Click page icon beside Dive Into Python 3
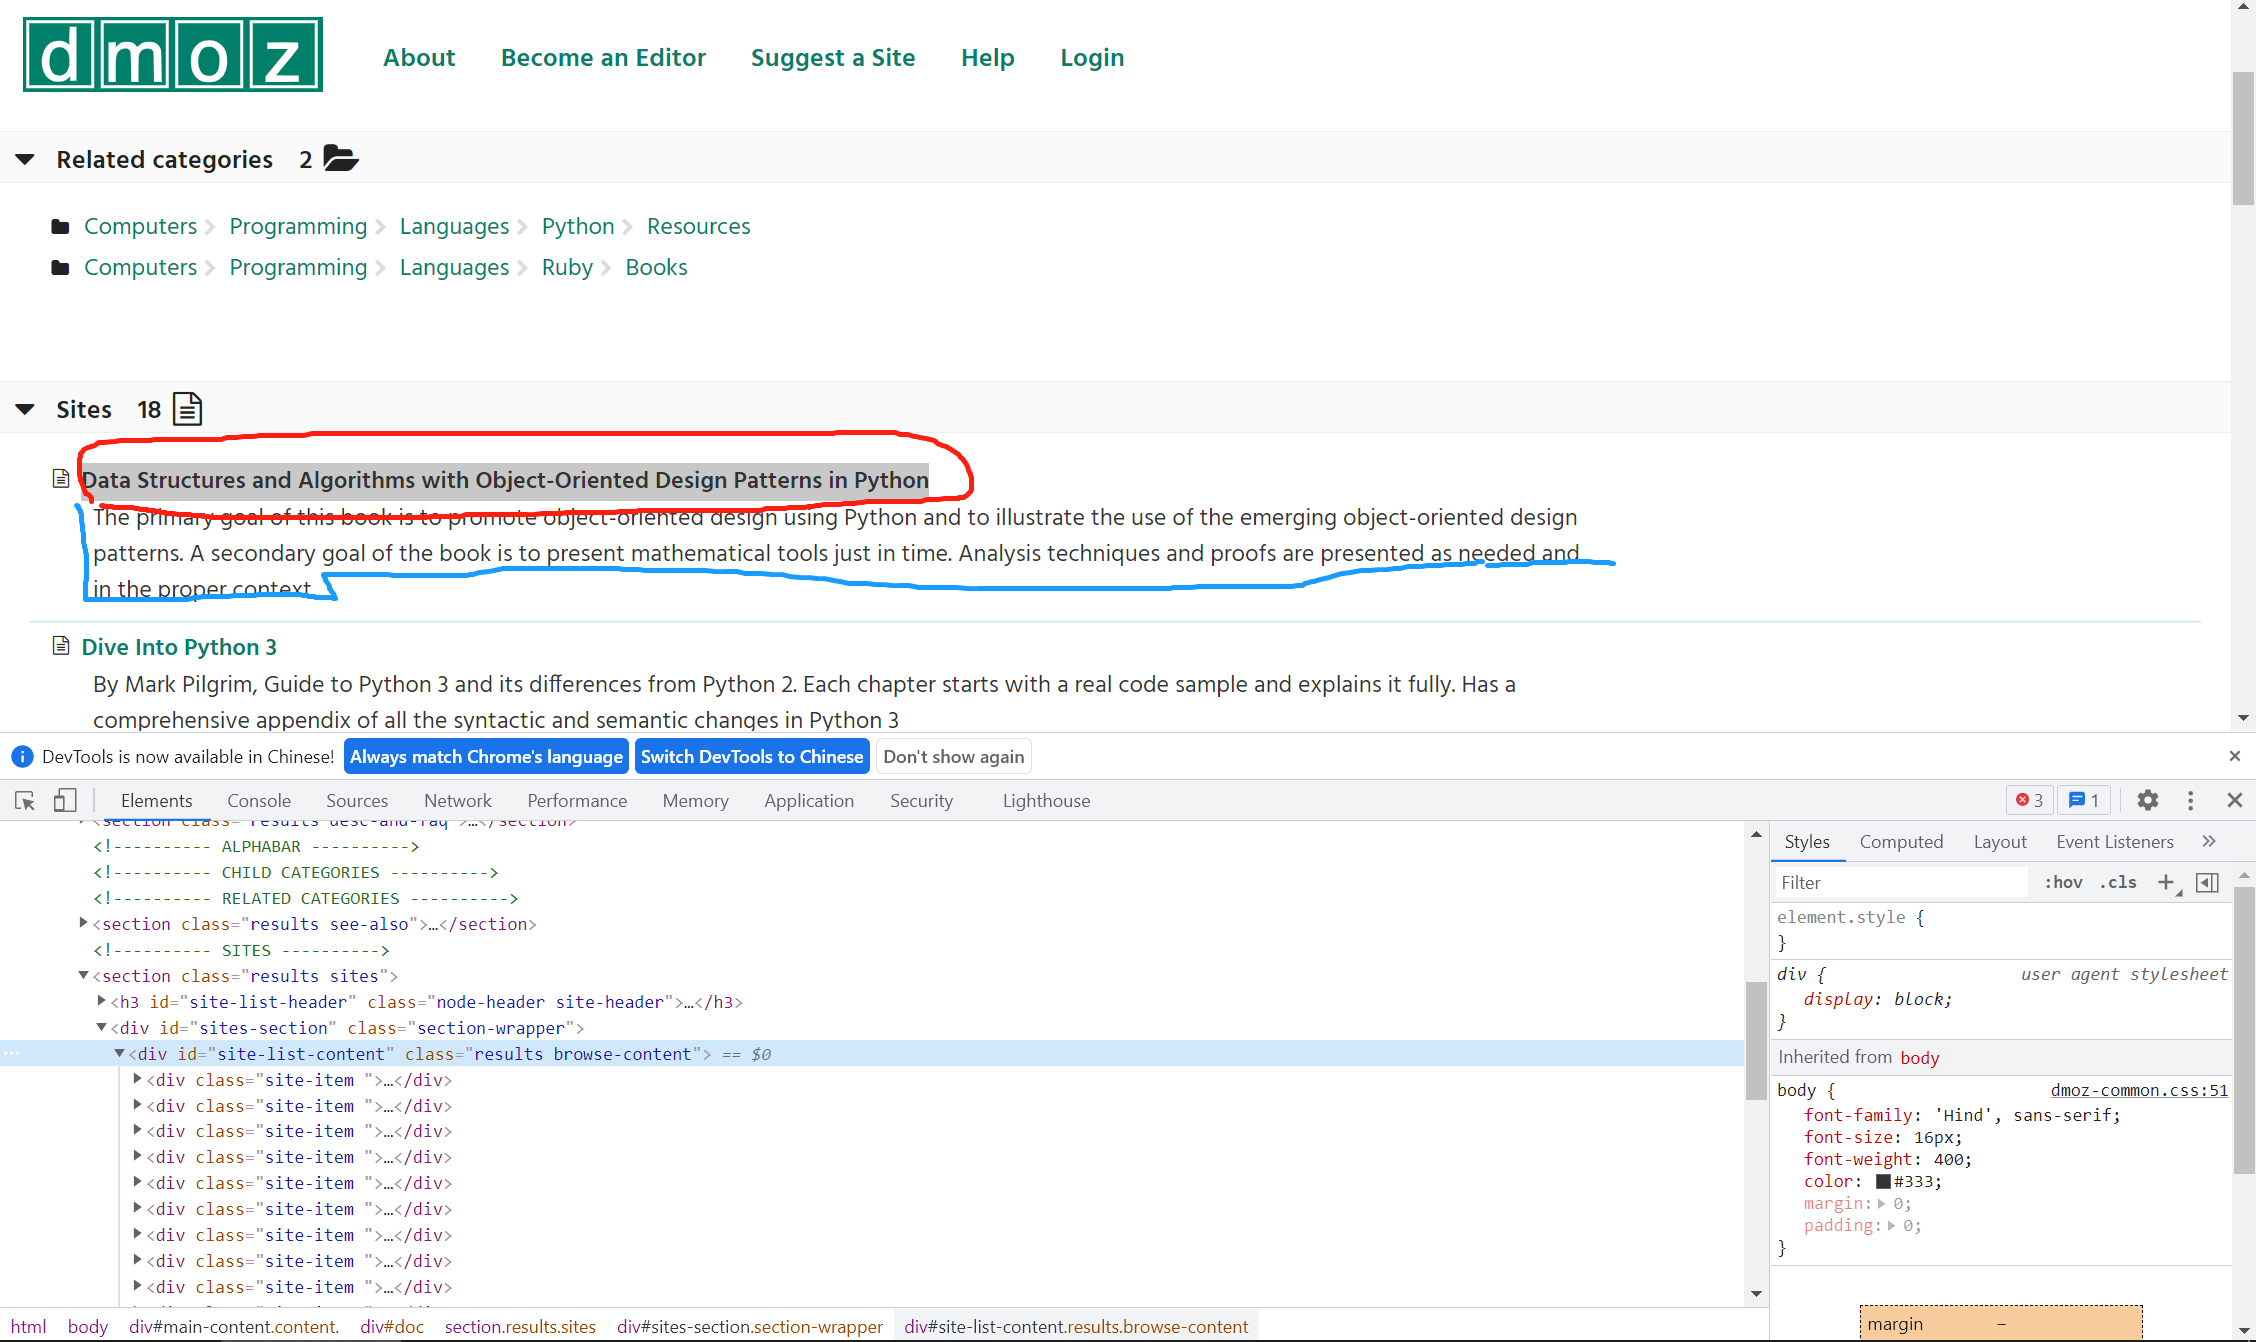This screenshot has height=1342, width=2256. 61,646
